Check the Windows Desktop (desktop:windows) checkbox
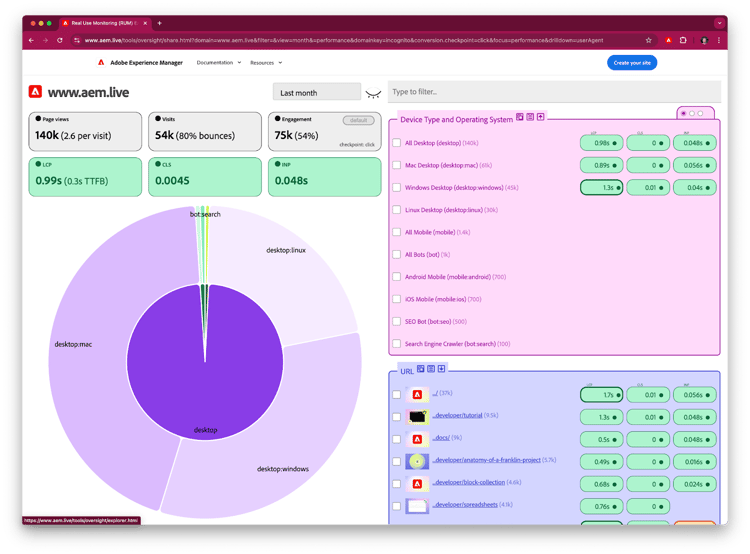This screenshot has height=554, width=750. coord(397,188)
